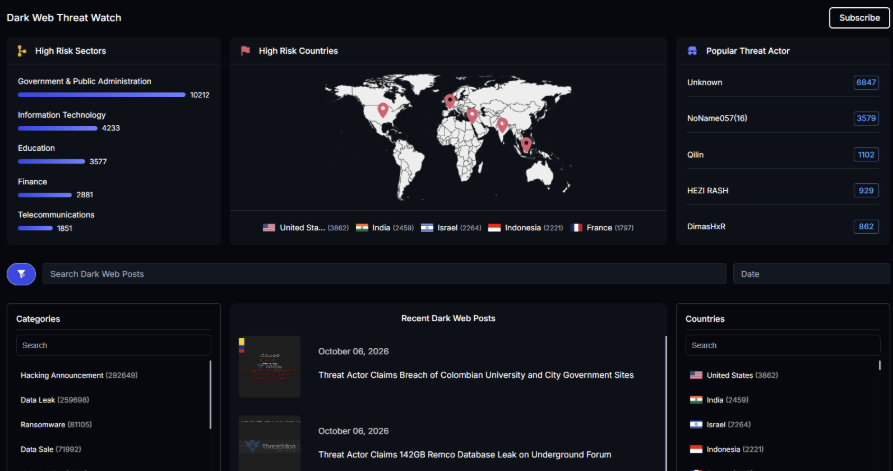Image resolution: width=893 pixels, height=471 pixels.
Task: Click Indonesia flag in Countries list
Action: (696, 449)
